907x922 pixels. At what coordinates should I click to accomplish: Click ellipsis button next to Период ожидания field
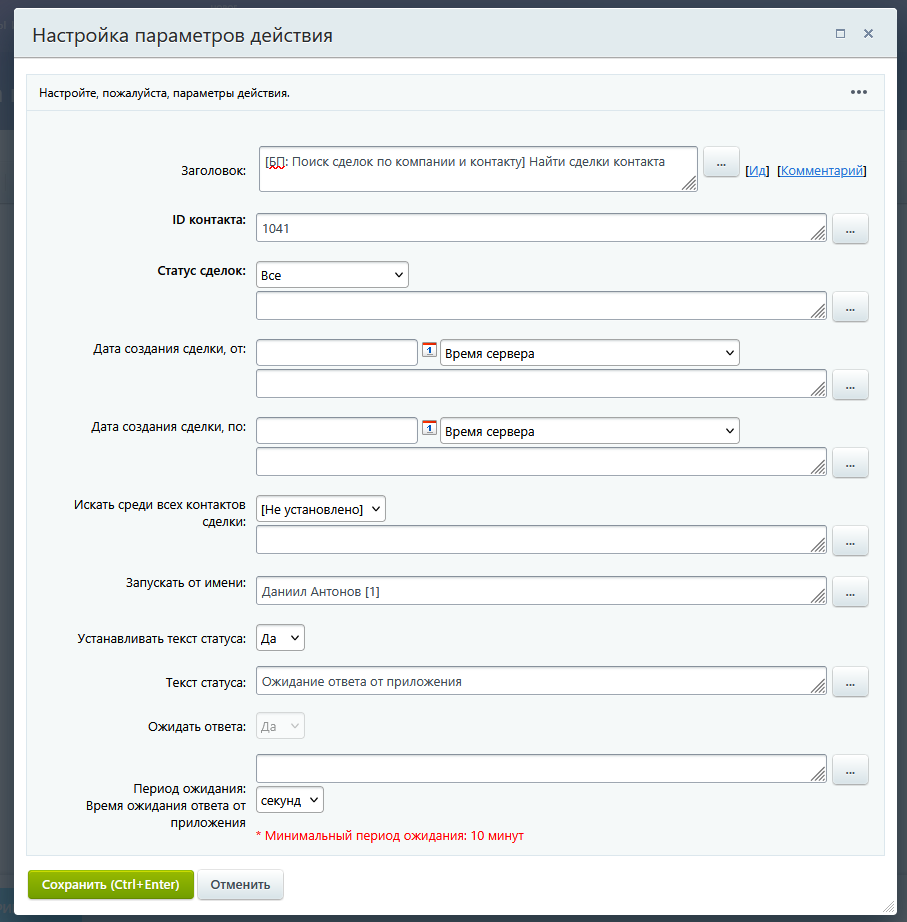[850, 770]
